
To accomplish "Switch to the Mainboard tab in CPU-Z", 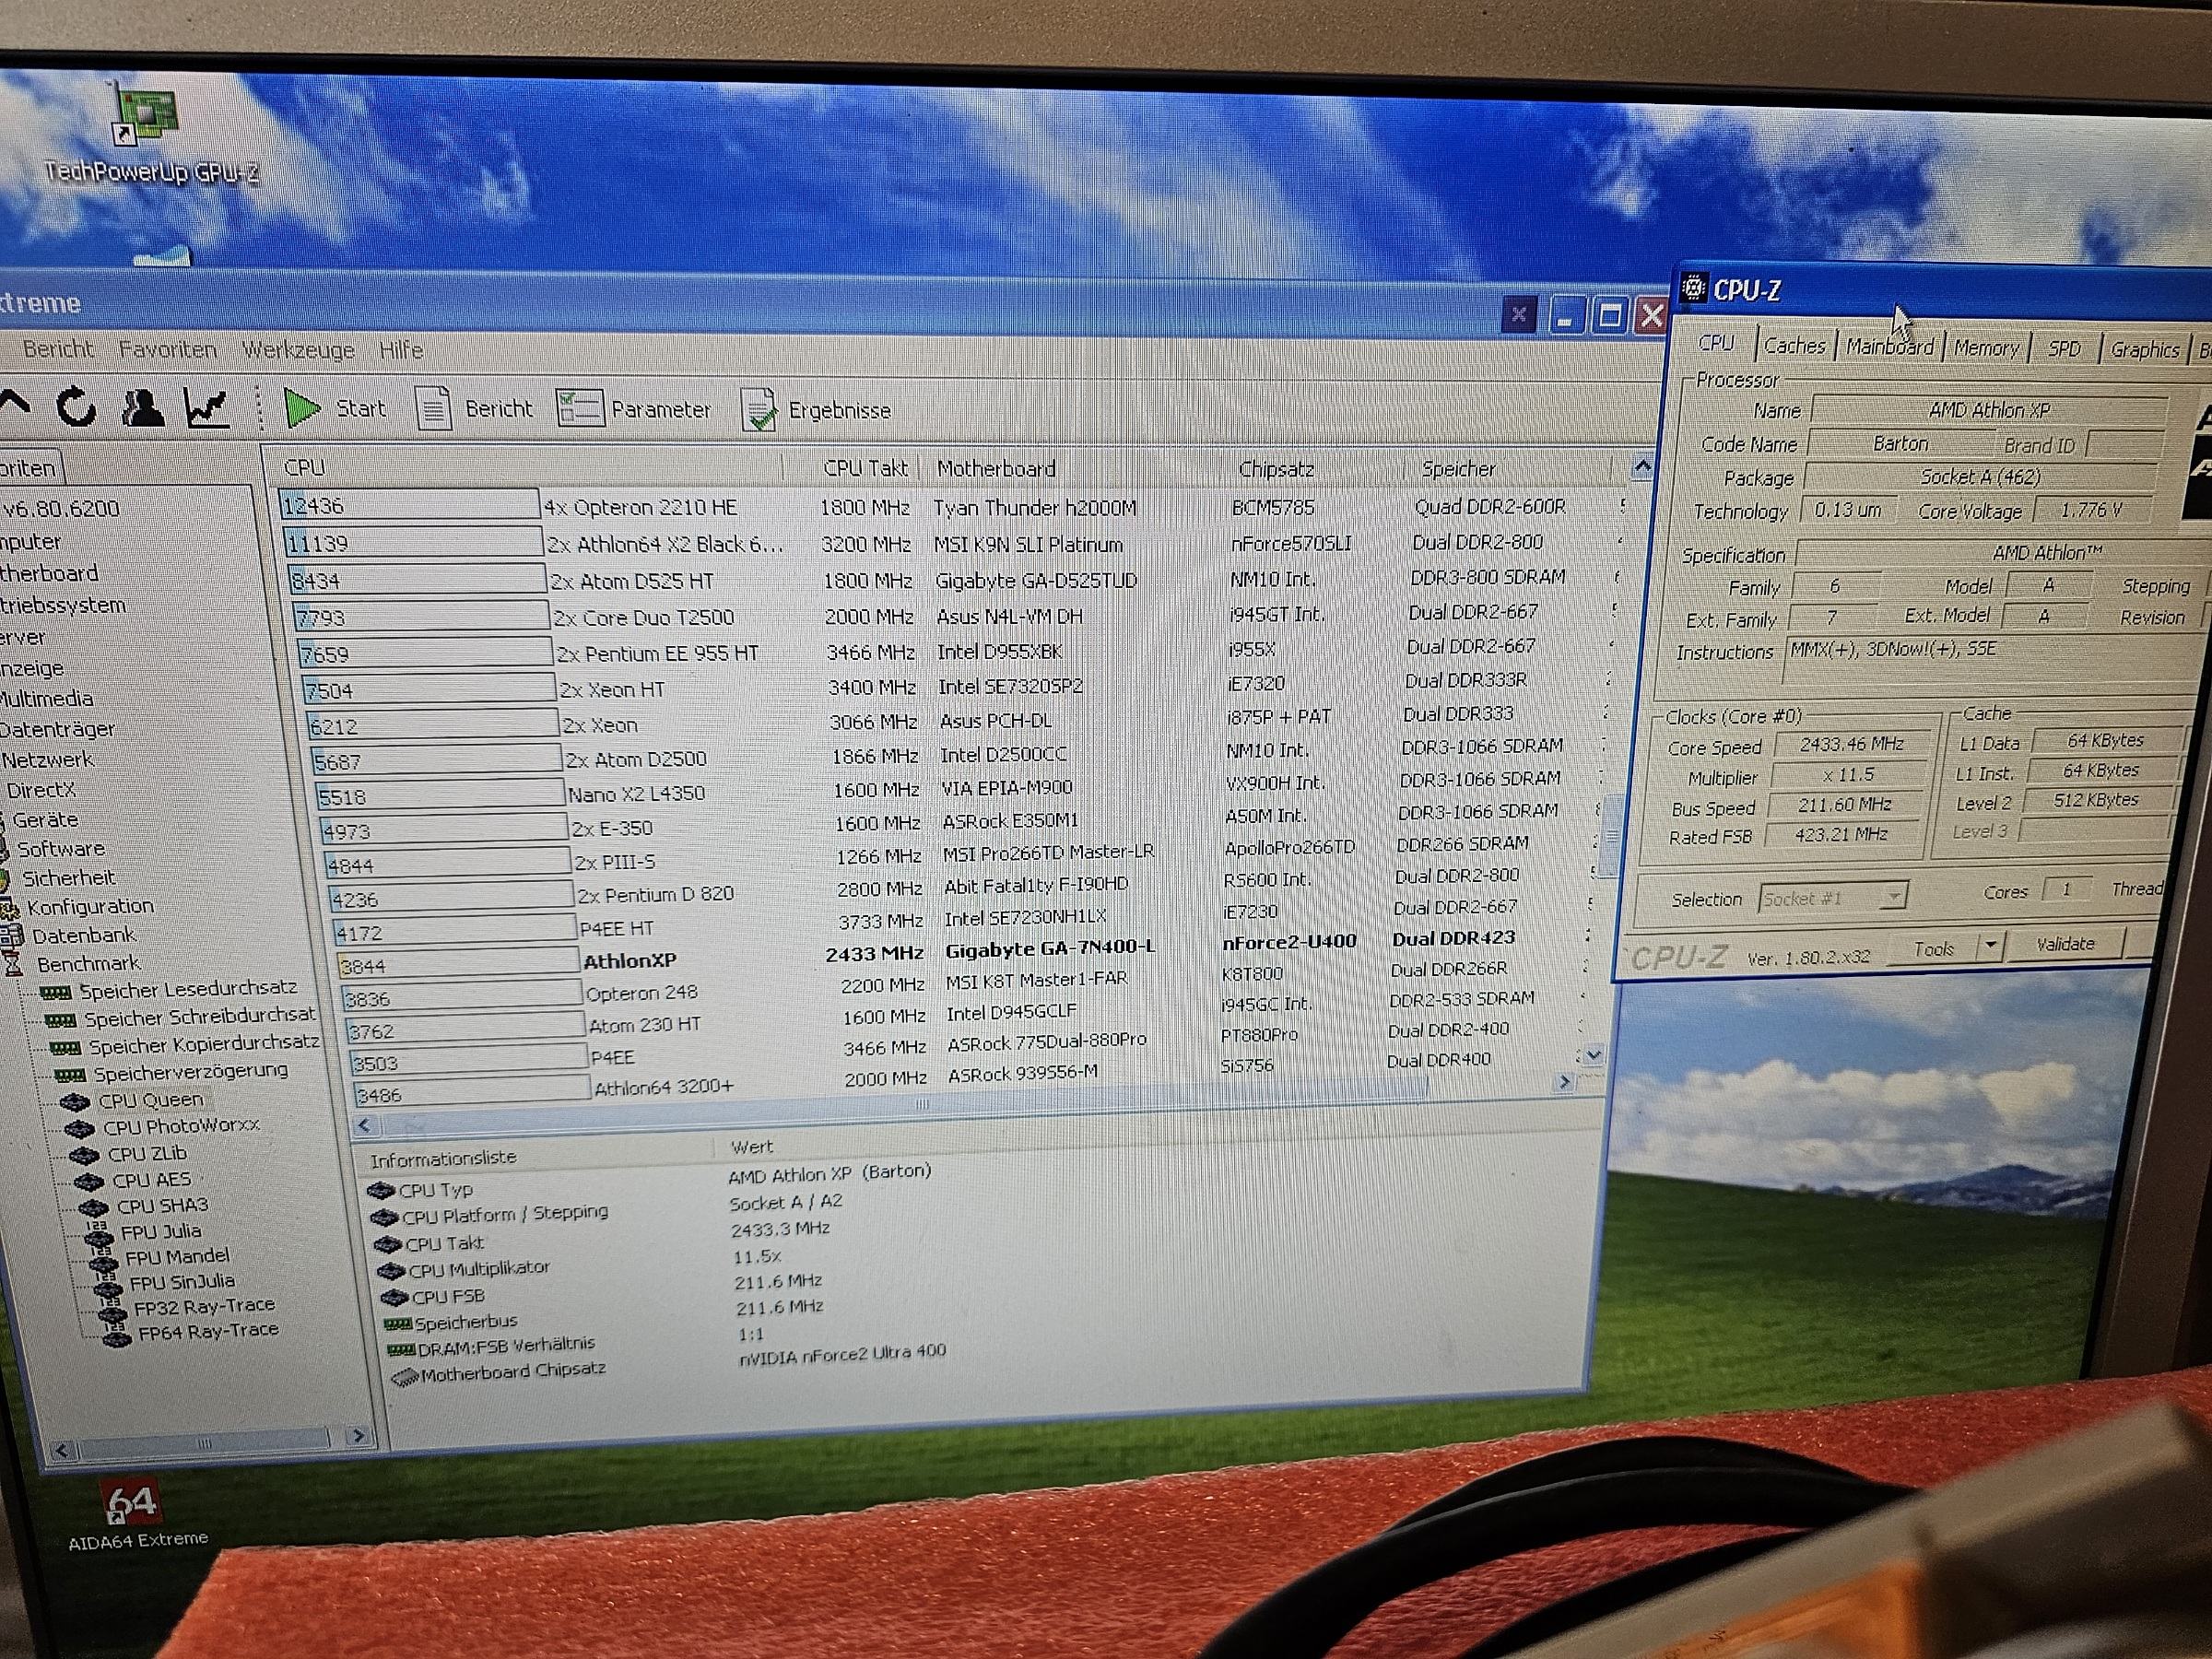I will [x=1889, y=346].
